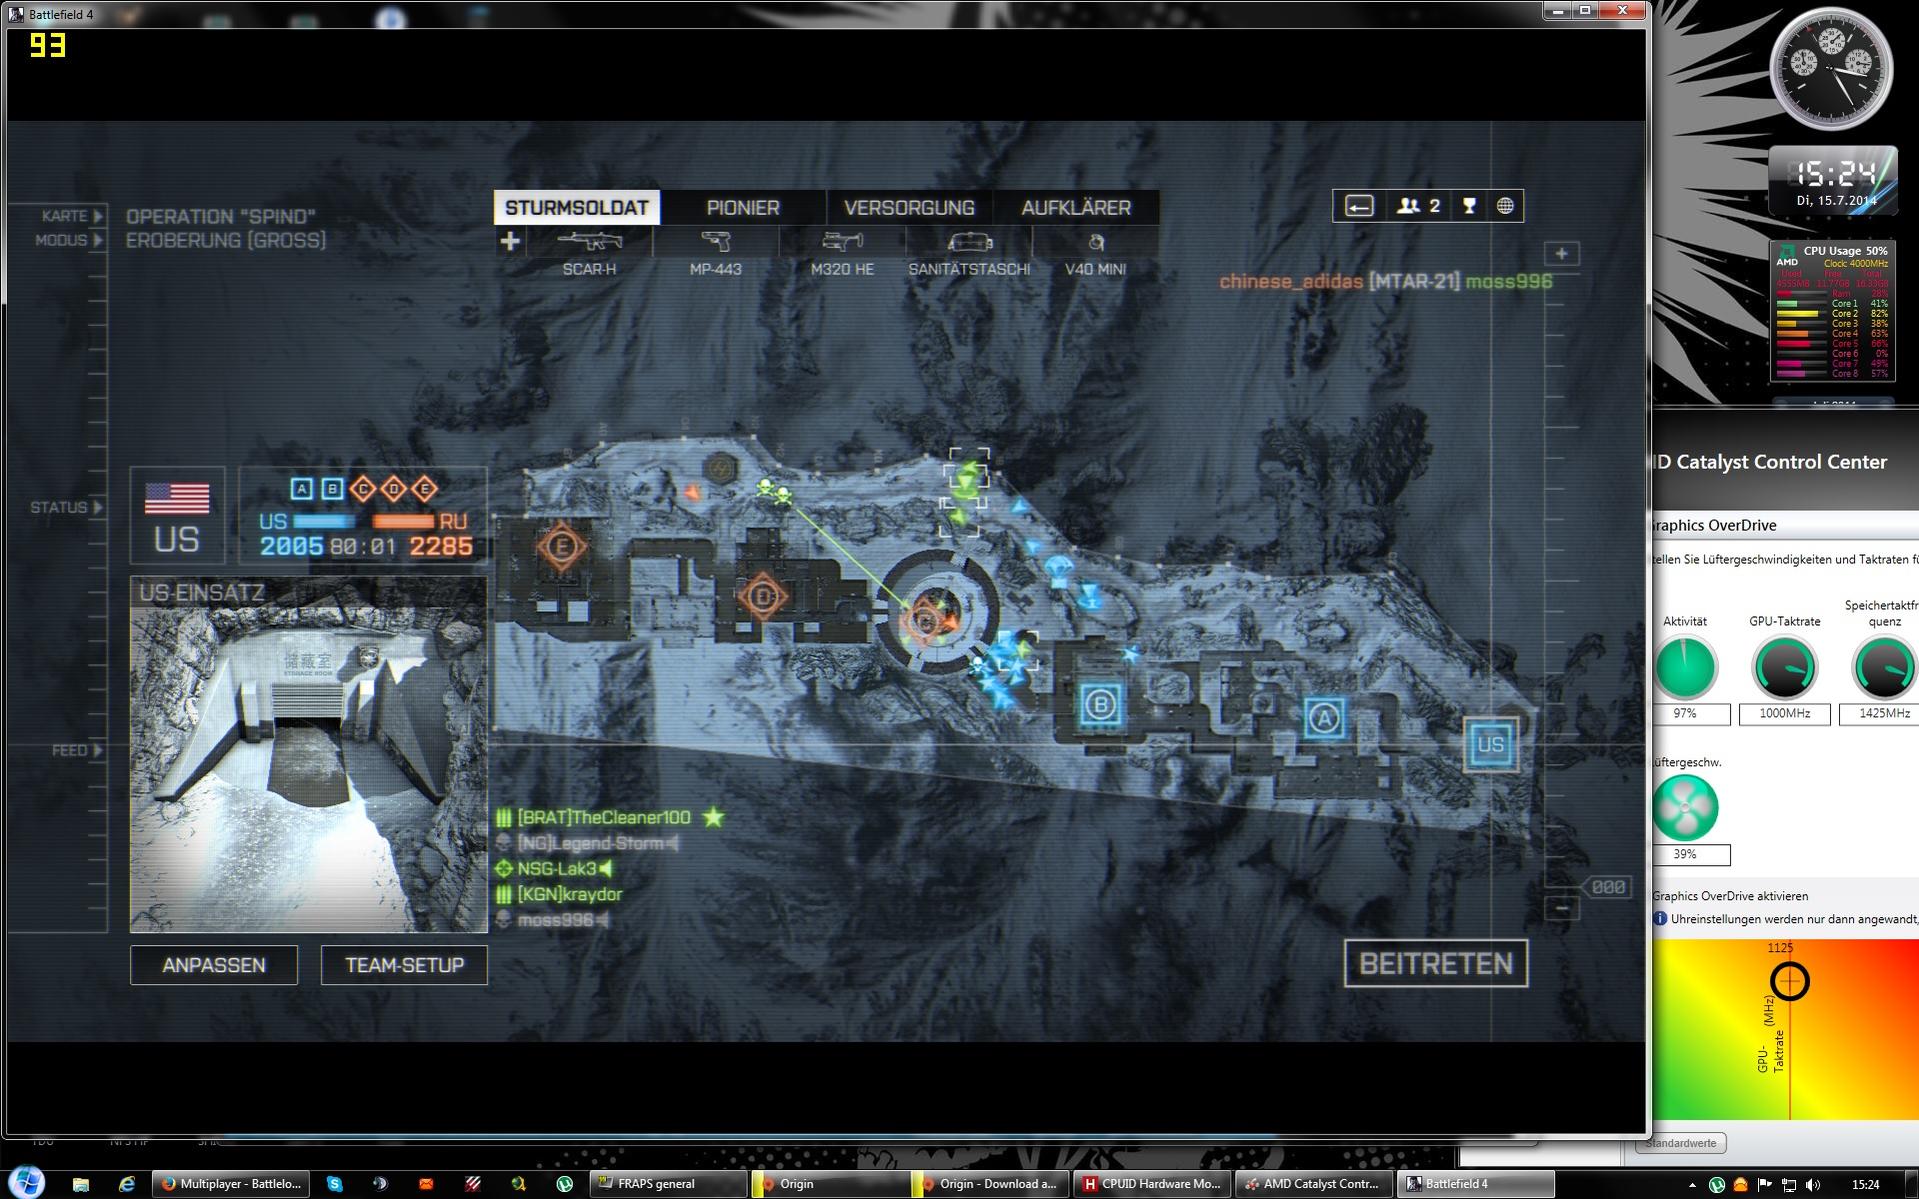The image size is (1919, 1199).
Task: Select the SCAR-H primary weapon slot
Action: [589, 253]
